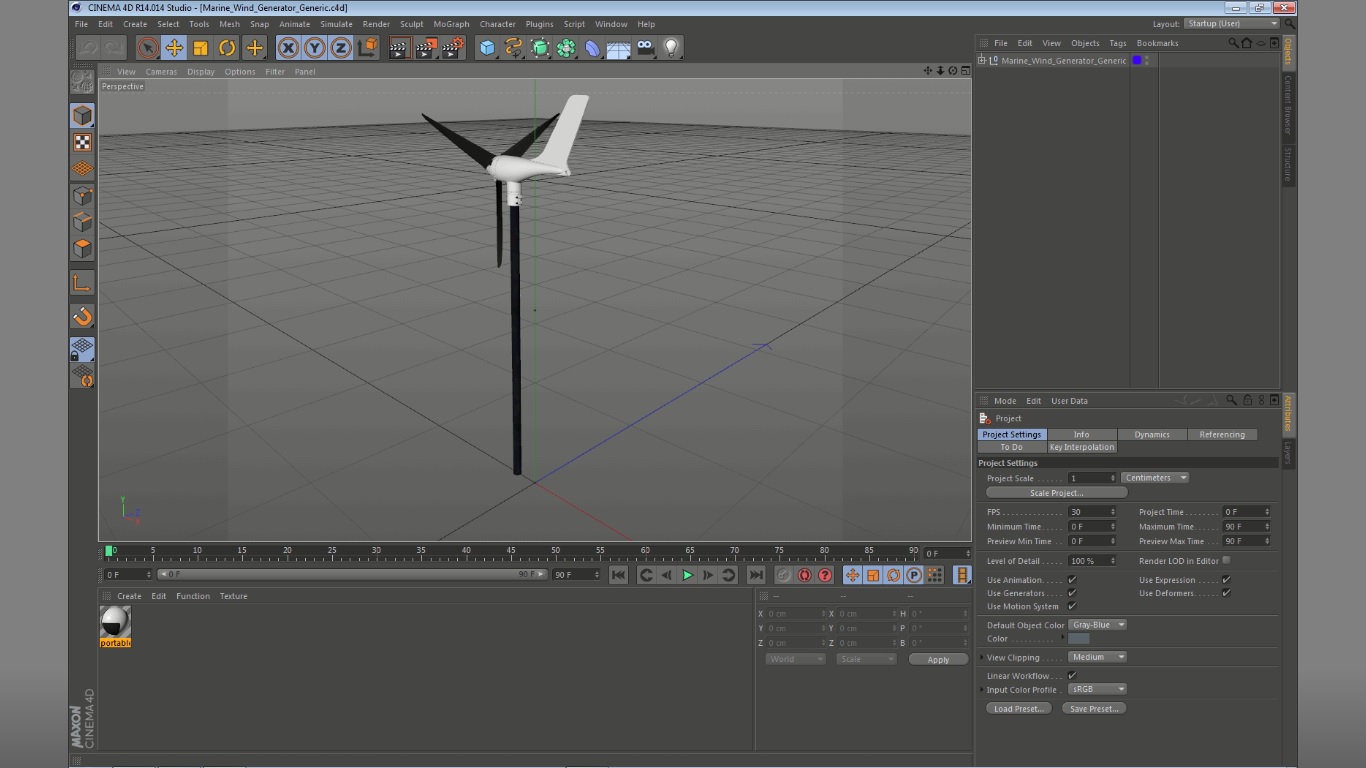Go to End of timeline
Screen dimensions: 1366x768
[x=756, y=575]
